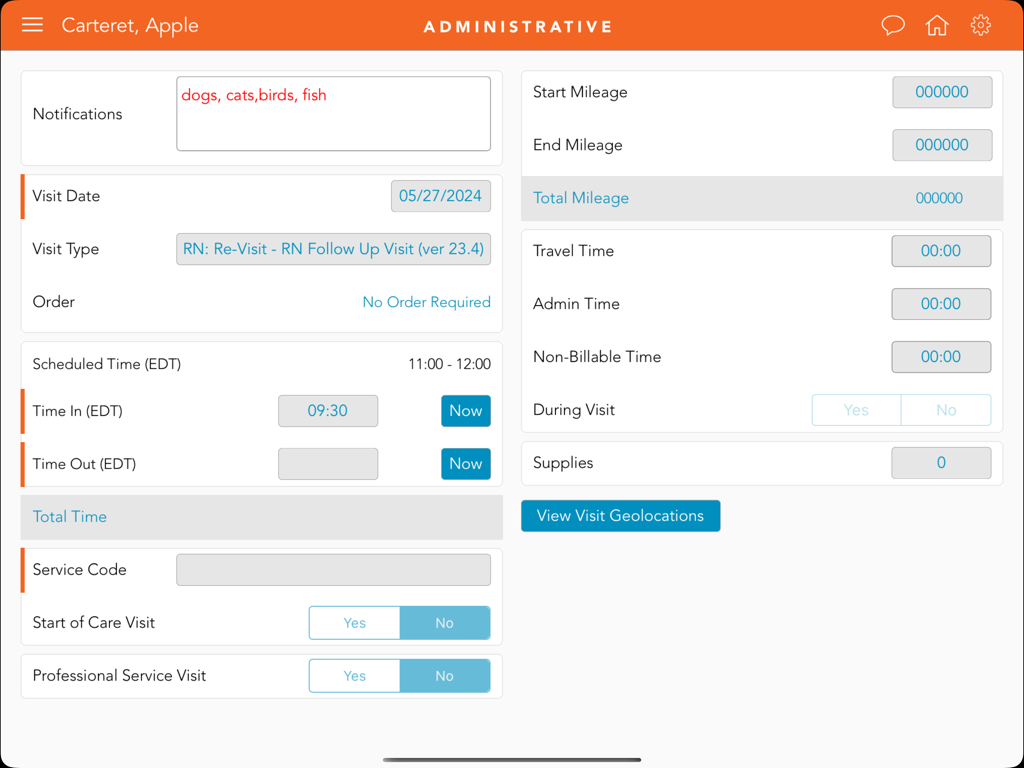Select the ADMINISTRATIVE header tab
The height and width of the screenshot is (768, 1024).
[517, 25]
